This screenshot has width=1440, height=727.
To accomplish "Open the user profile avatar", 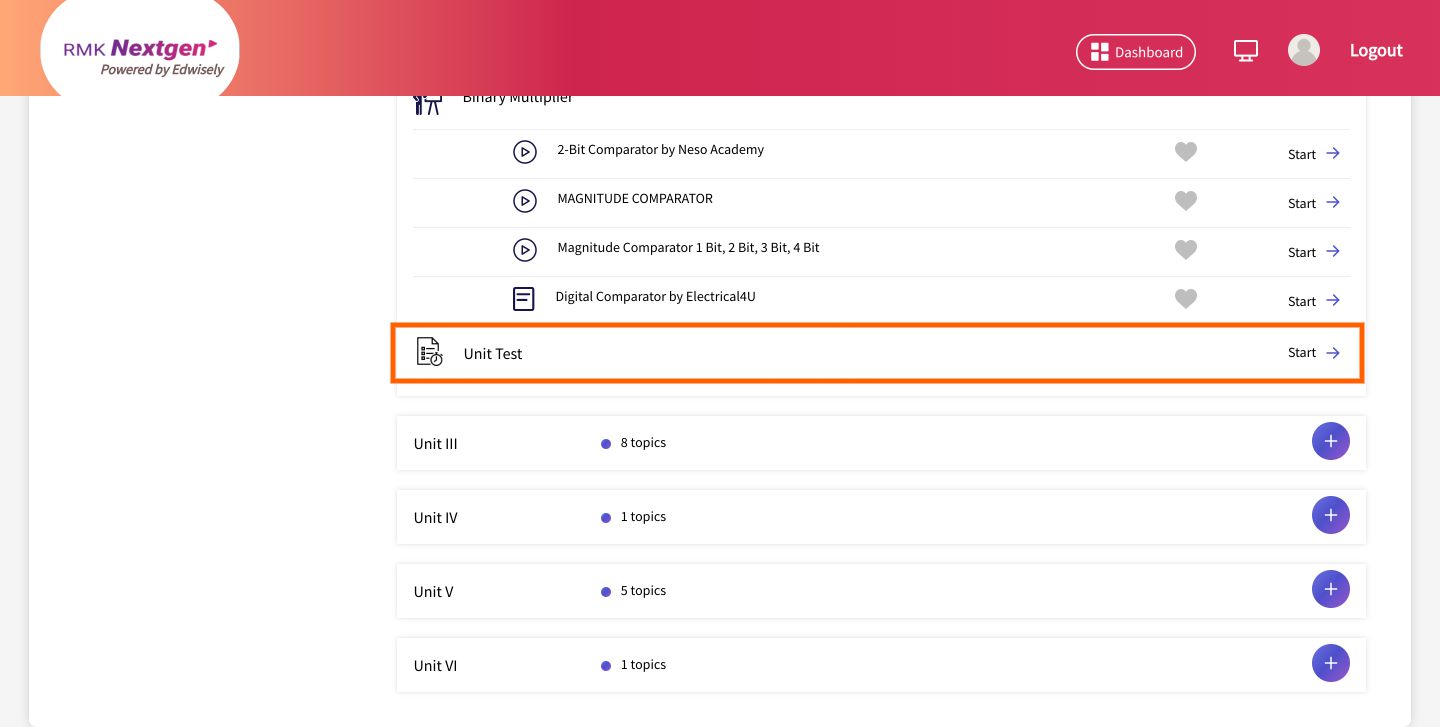I will 1304,50.
